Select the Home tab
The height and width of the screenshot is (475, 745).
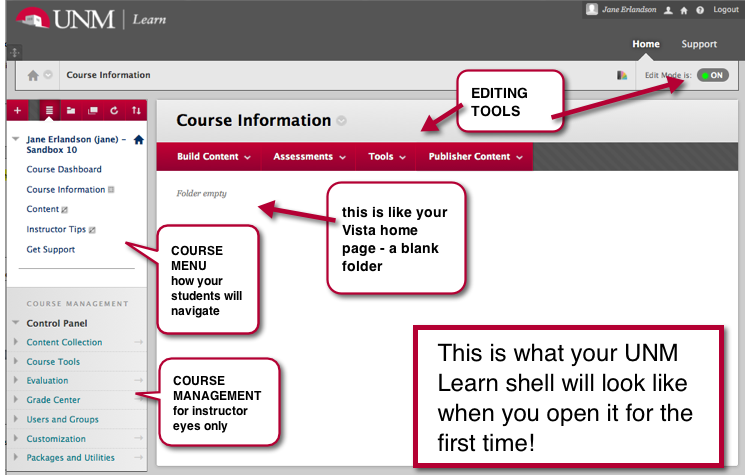(646, 44)
